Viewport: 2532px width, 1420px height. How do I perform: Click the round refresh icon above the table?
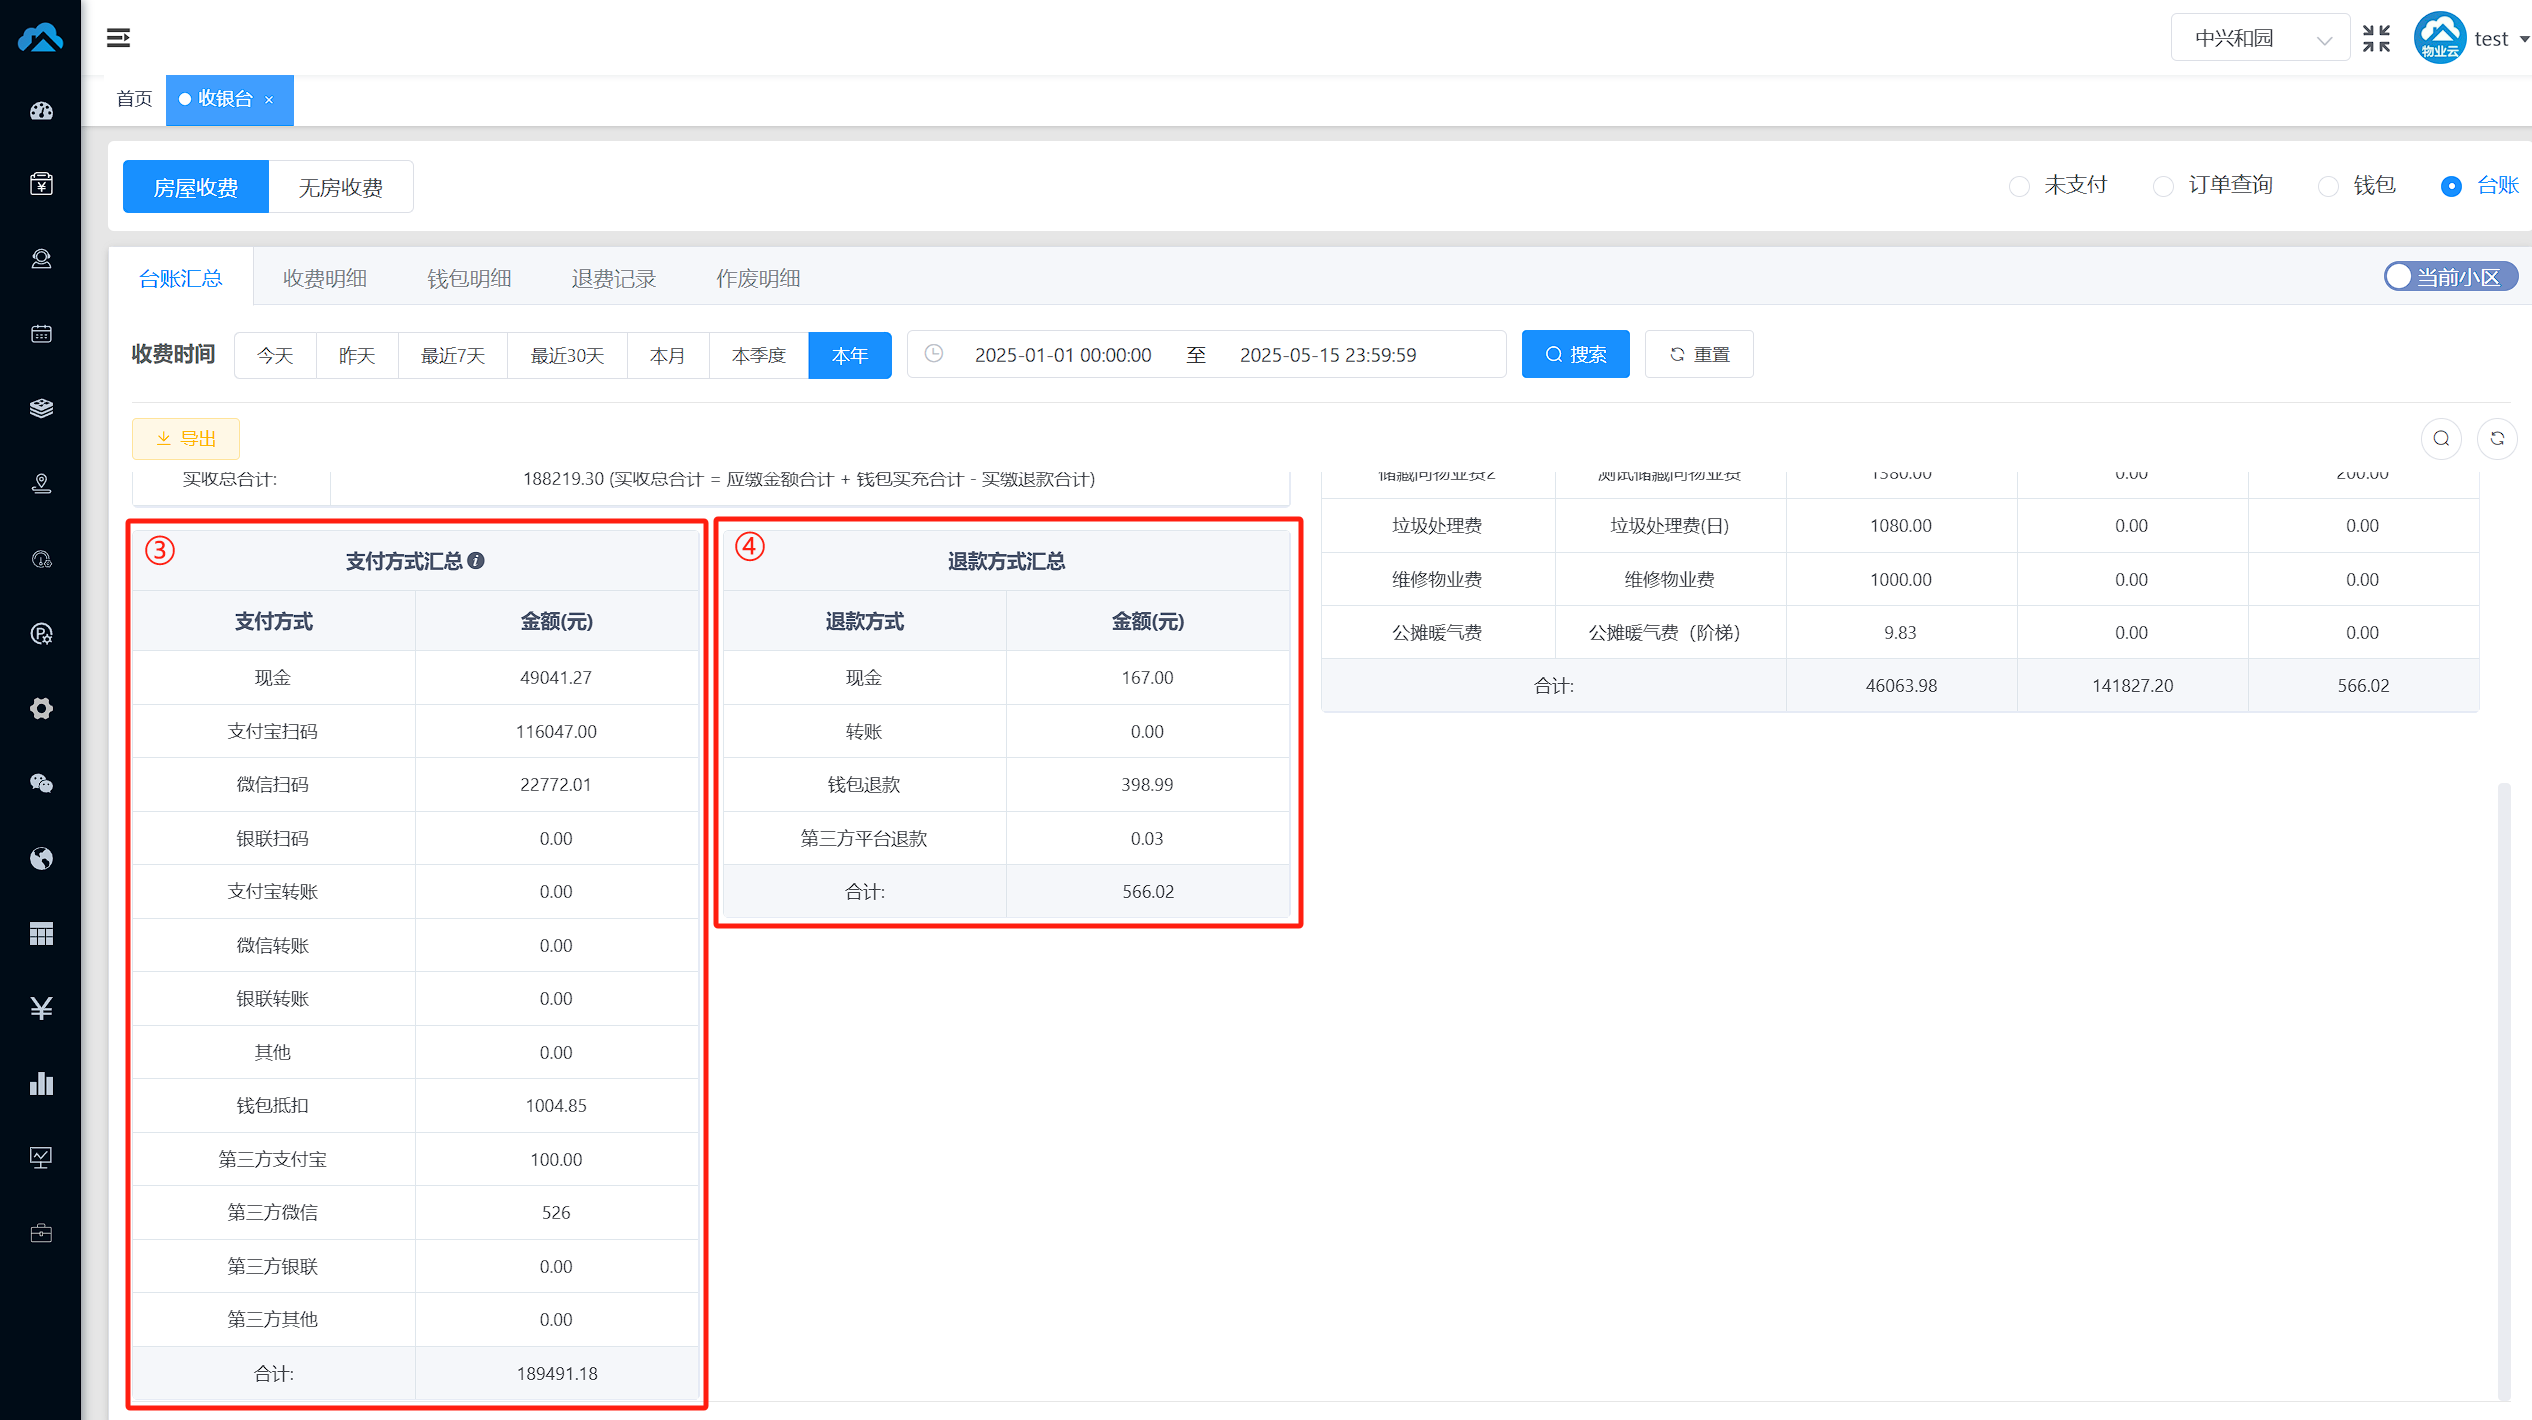pos(2497,438)
